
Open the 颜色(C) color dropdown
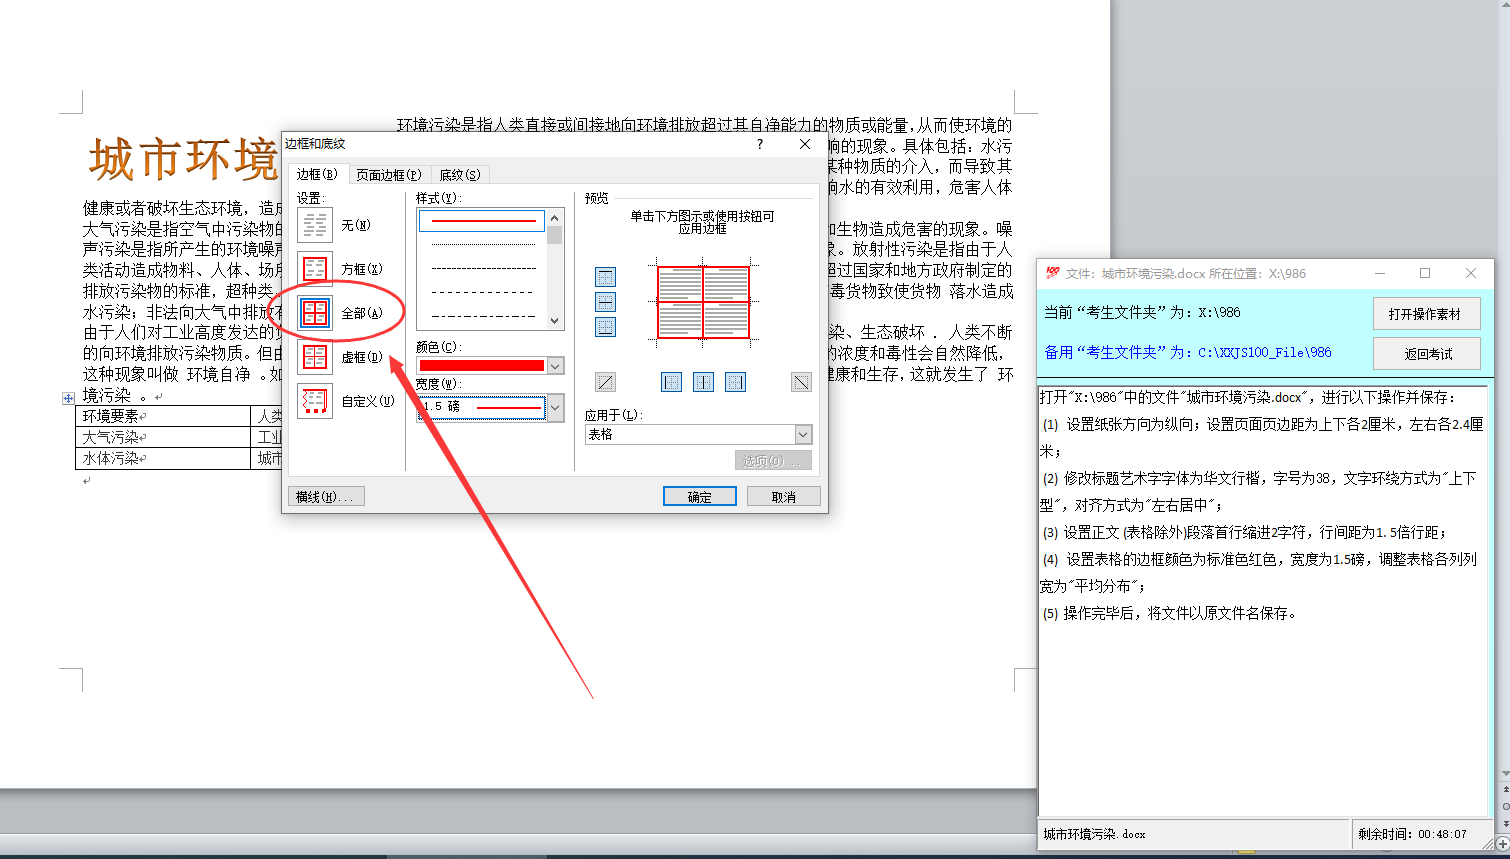[x=555, y=366]
